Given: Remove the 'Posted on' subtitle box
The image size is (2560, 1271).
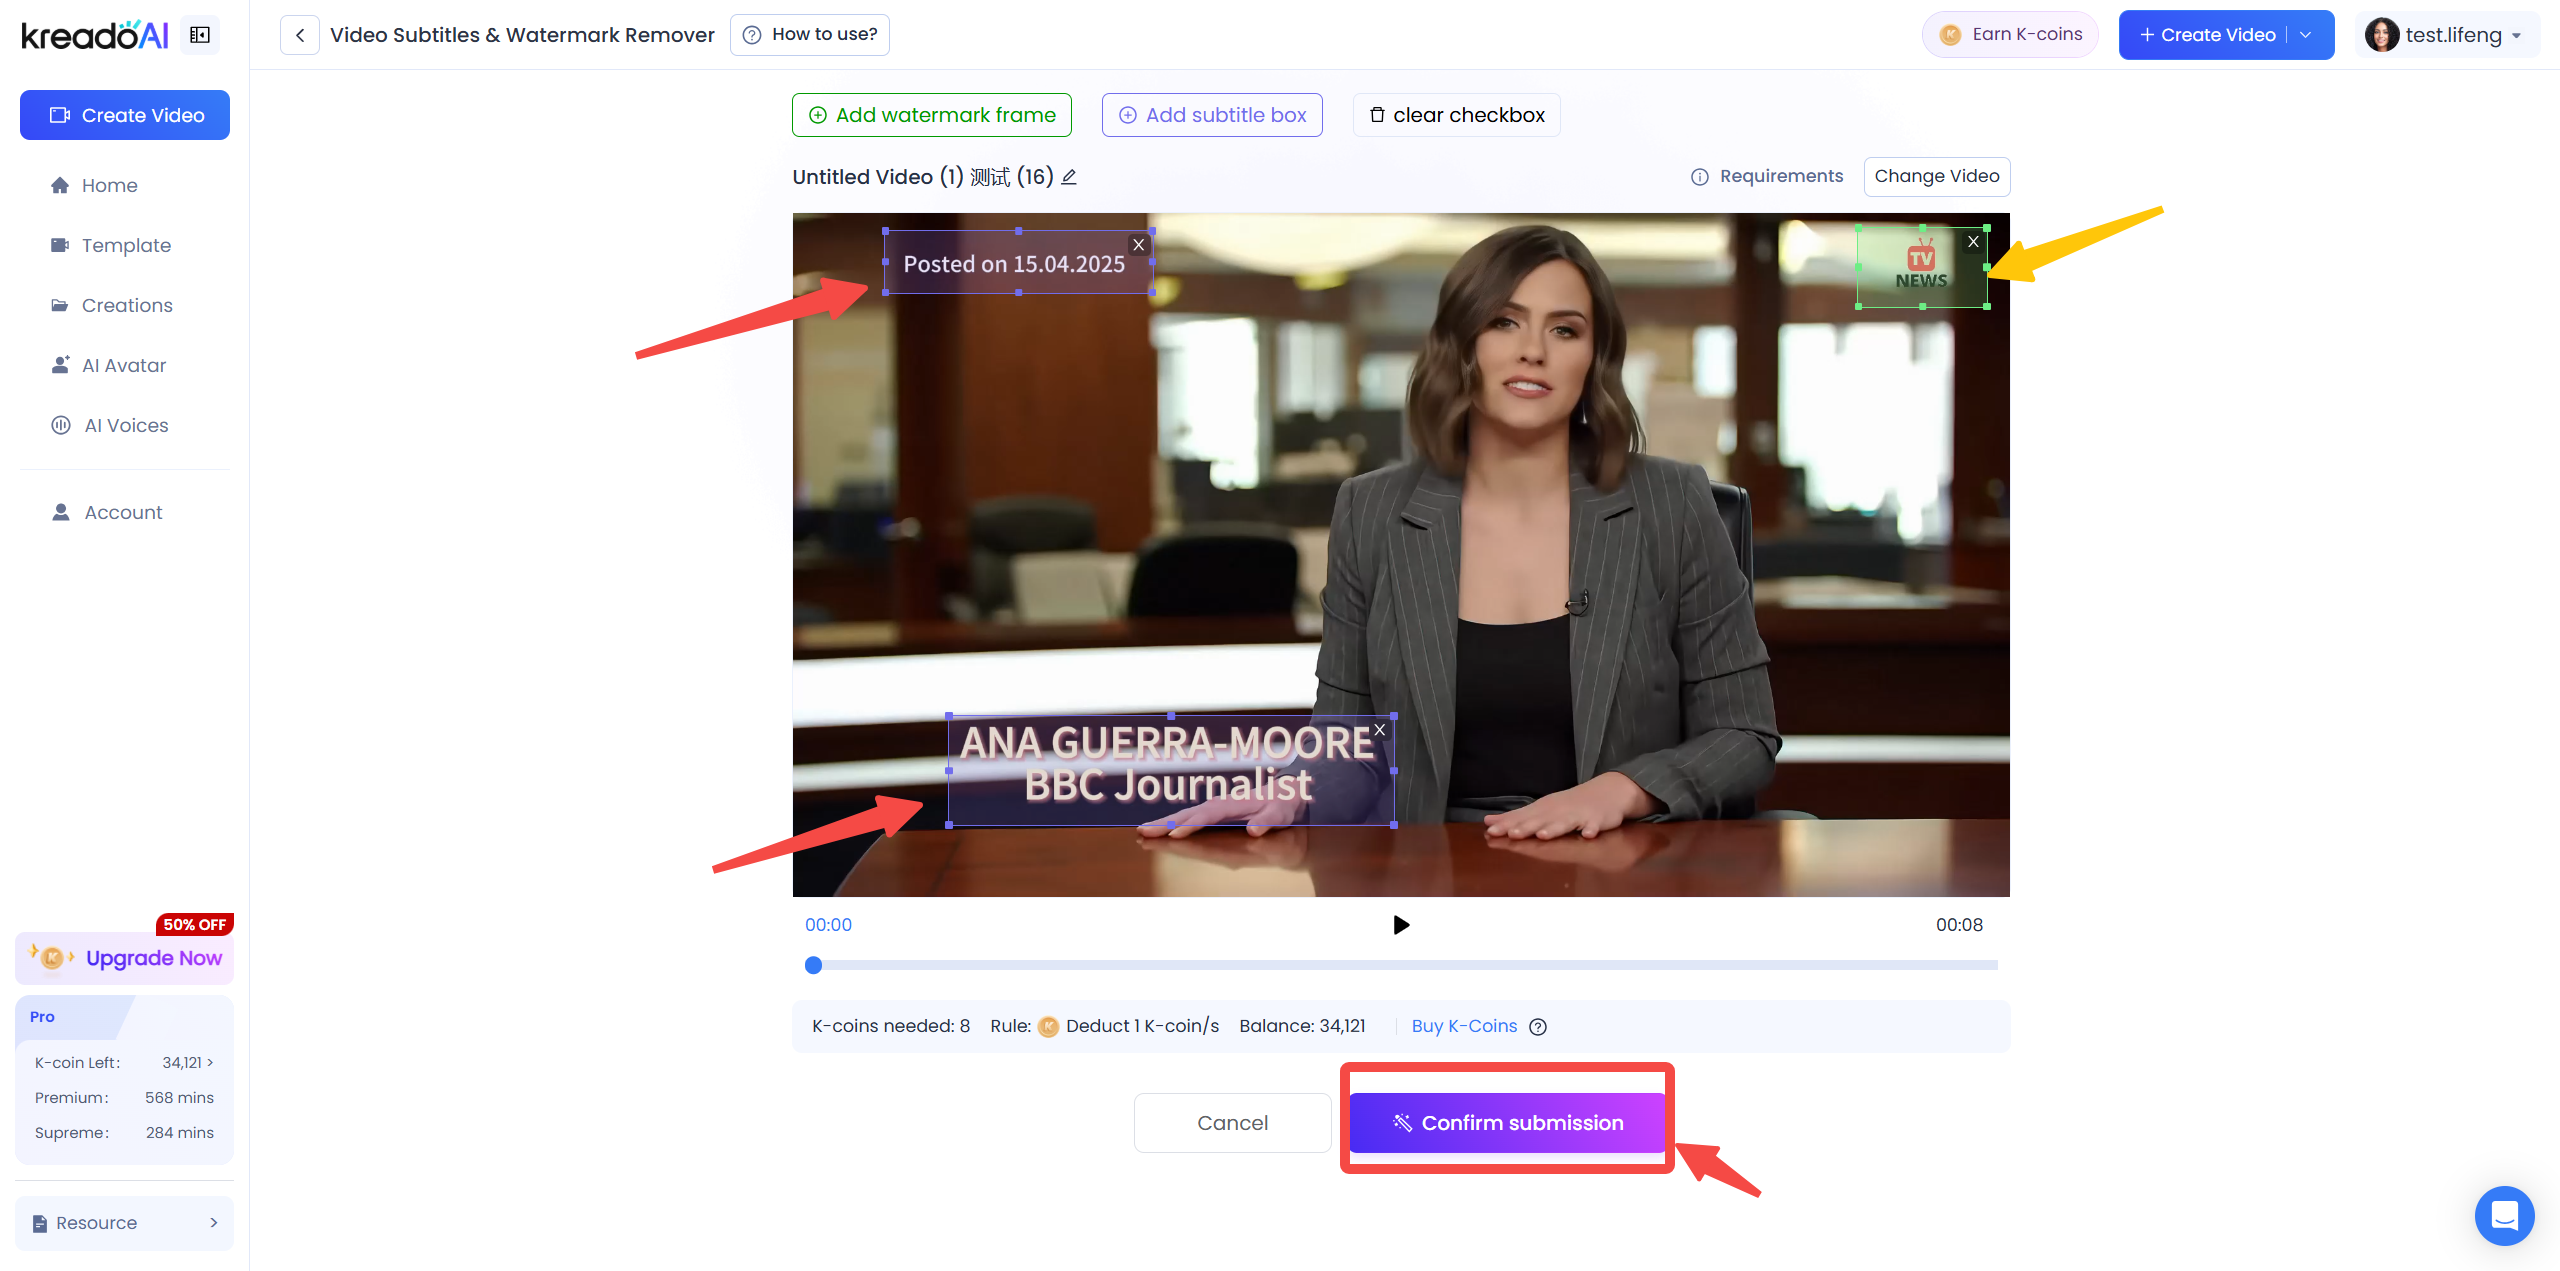Looking at the screenshot, I should point(1138,245).
